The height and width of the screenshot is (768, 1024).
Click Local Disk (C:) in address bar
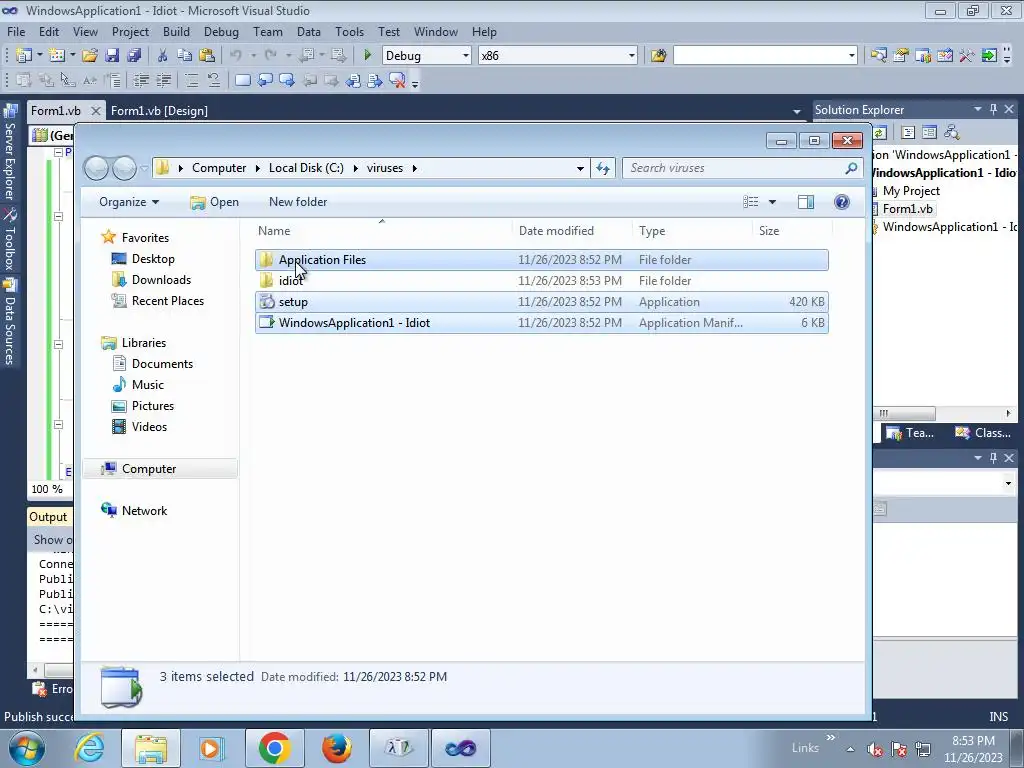306,168
